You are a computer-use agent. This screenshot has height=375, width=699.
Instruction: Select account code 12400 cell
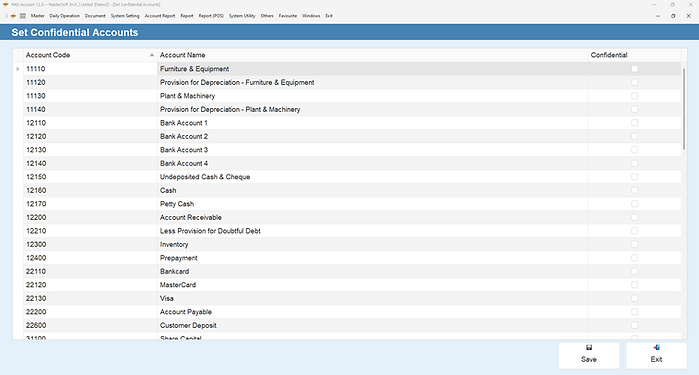(x=90, y=258)
